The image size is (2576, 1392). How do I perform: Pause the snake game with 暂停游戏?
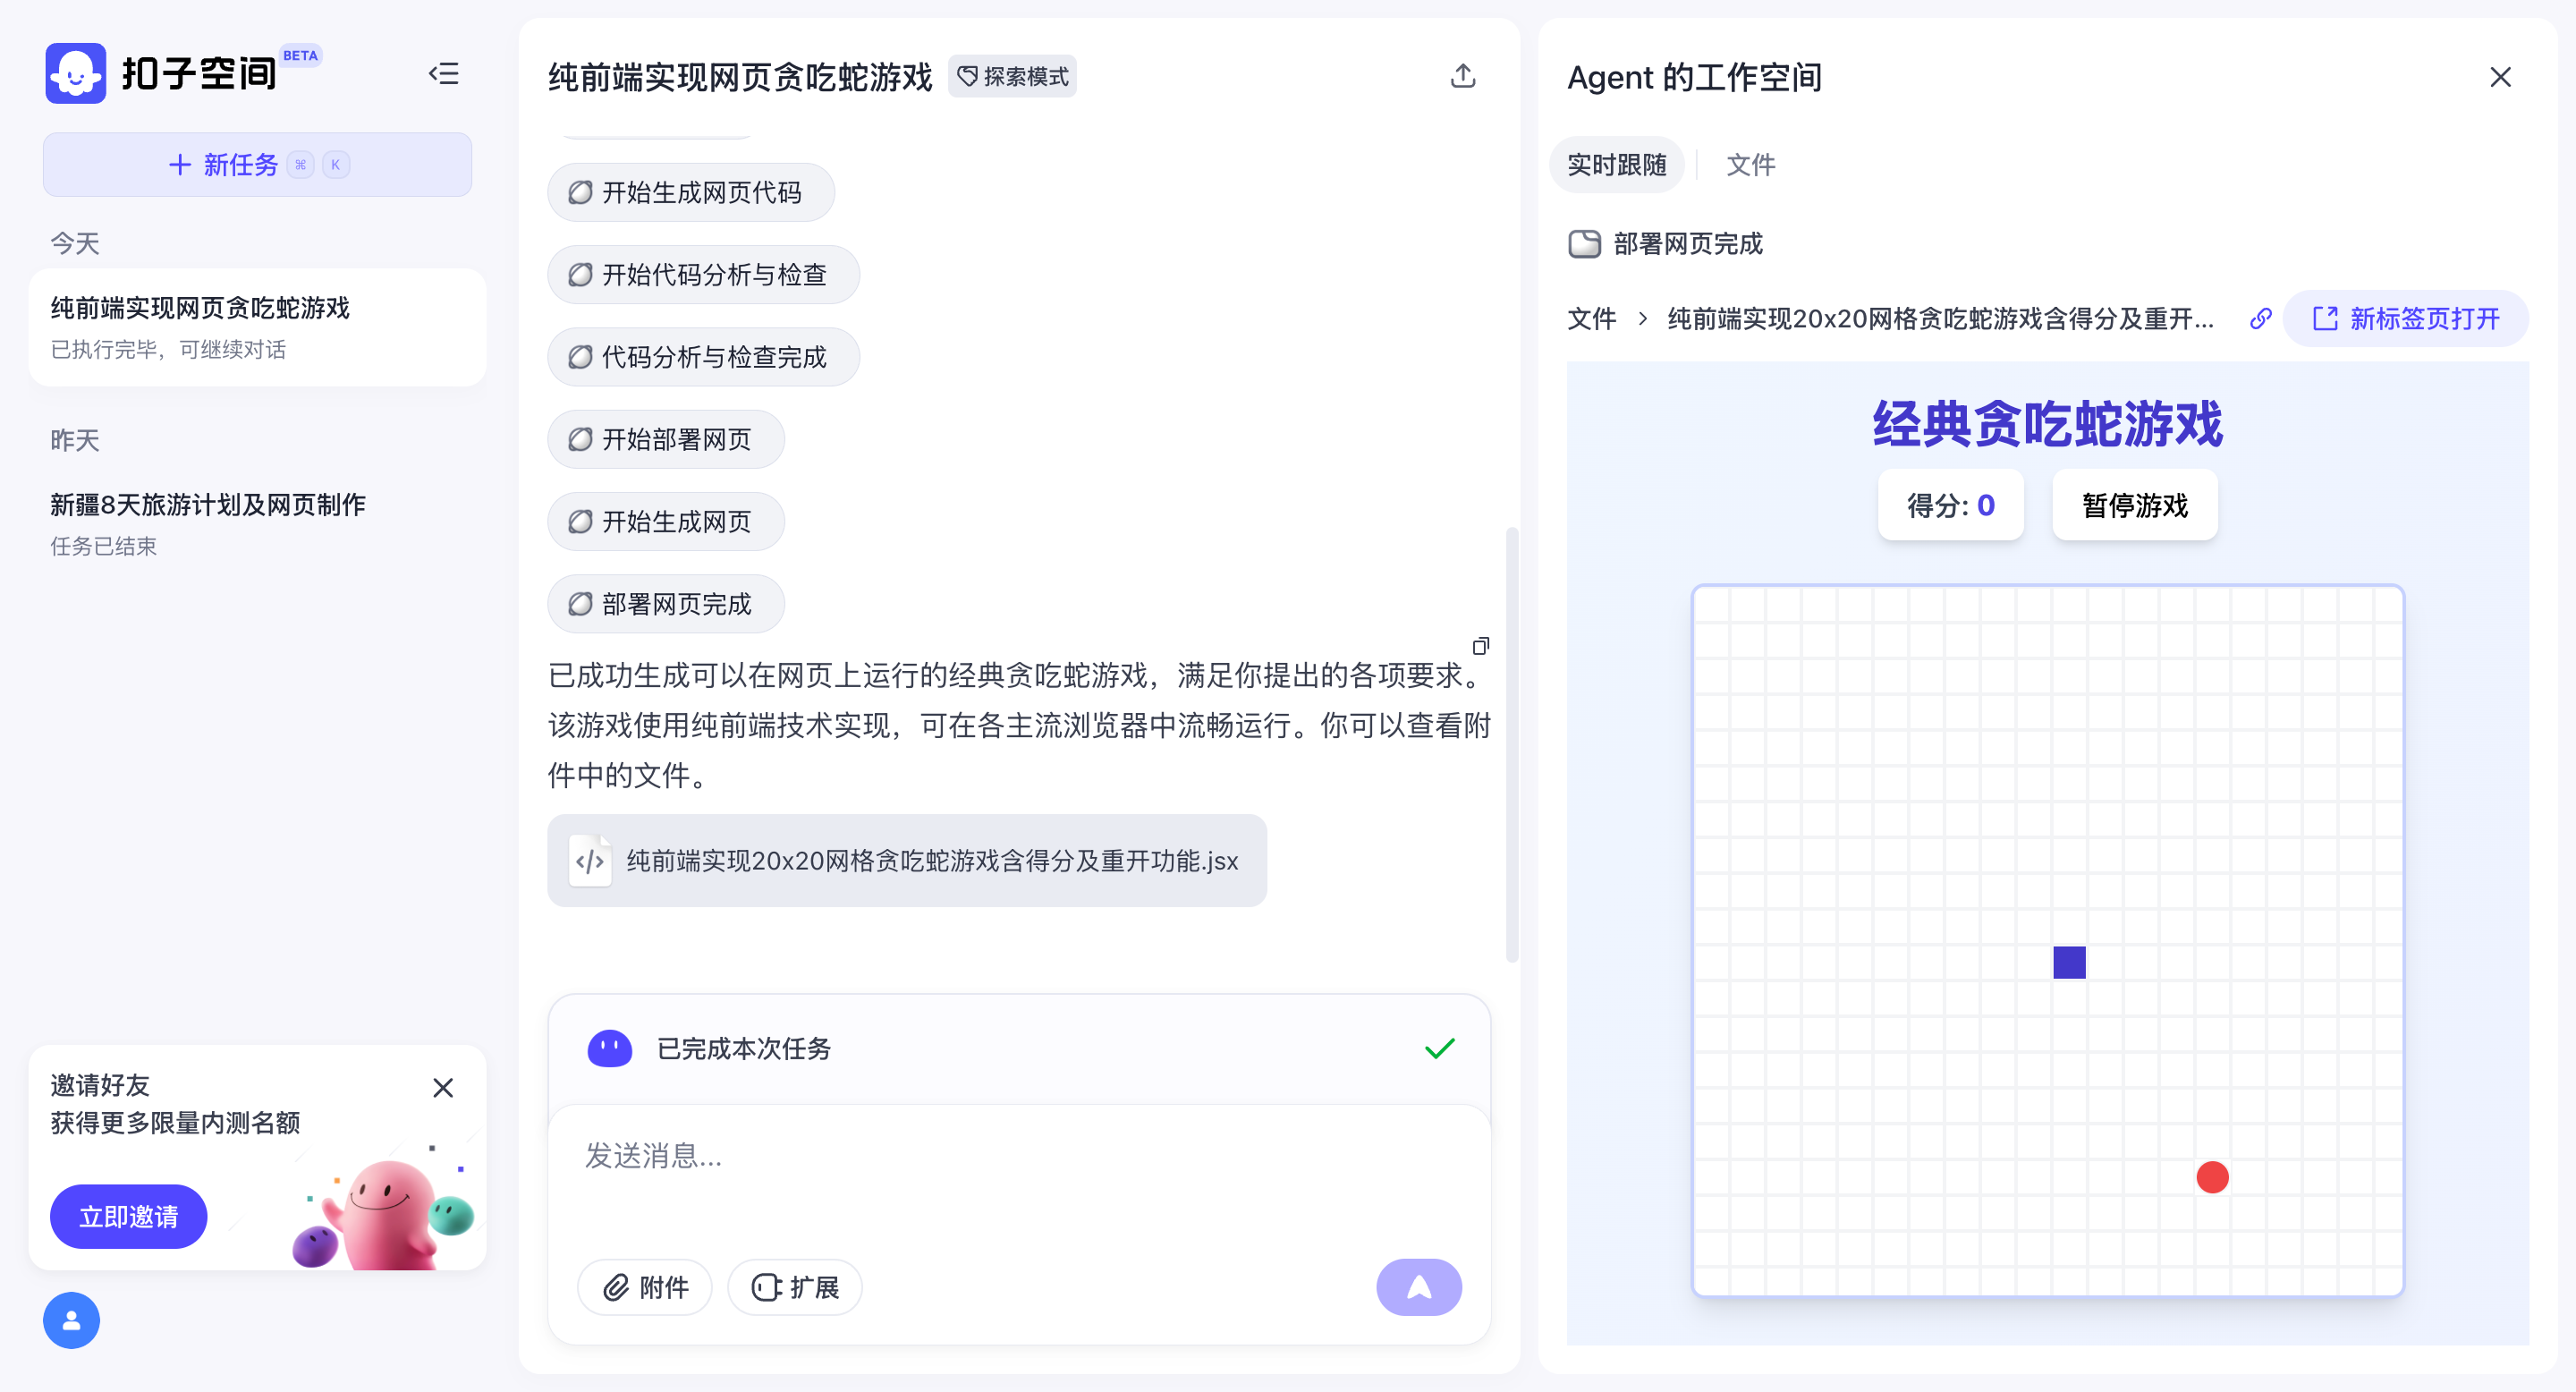click(2134, 505)
